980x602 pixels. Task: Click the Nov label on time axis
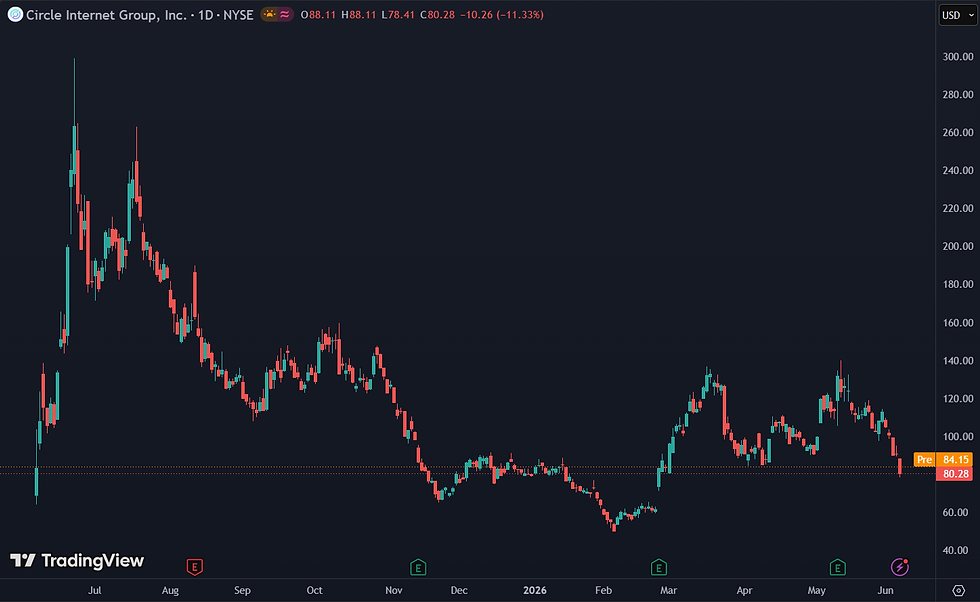[394, 590]
